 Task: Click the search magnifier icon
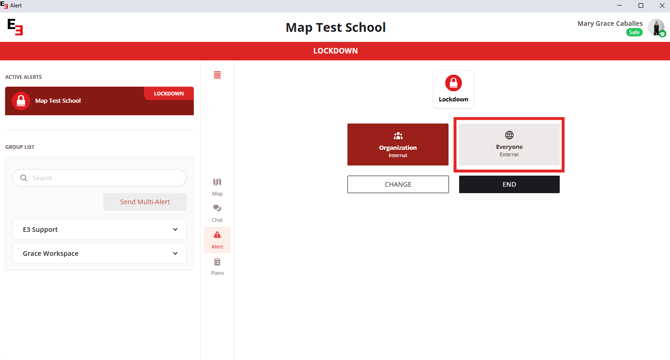[x=24, y=178]
